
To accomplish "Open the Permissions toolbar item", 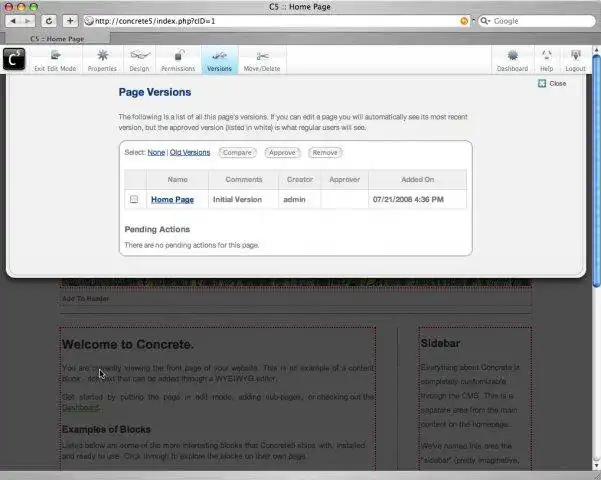I will coord(178,61).
